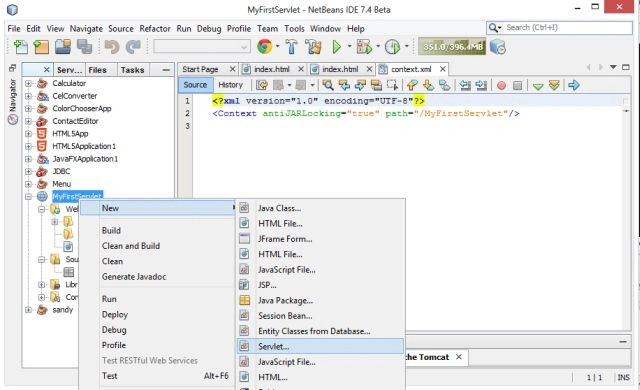The width and height of the screenshot is (640, 390).
Task: Click the Undo arrow icon
Action: pyautogui.click(x=111, y=47)
